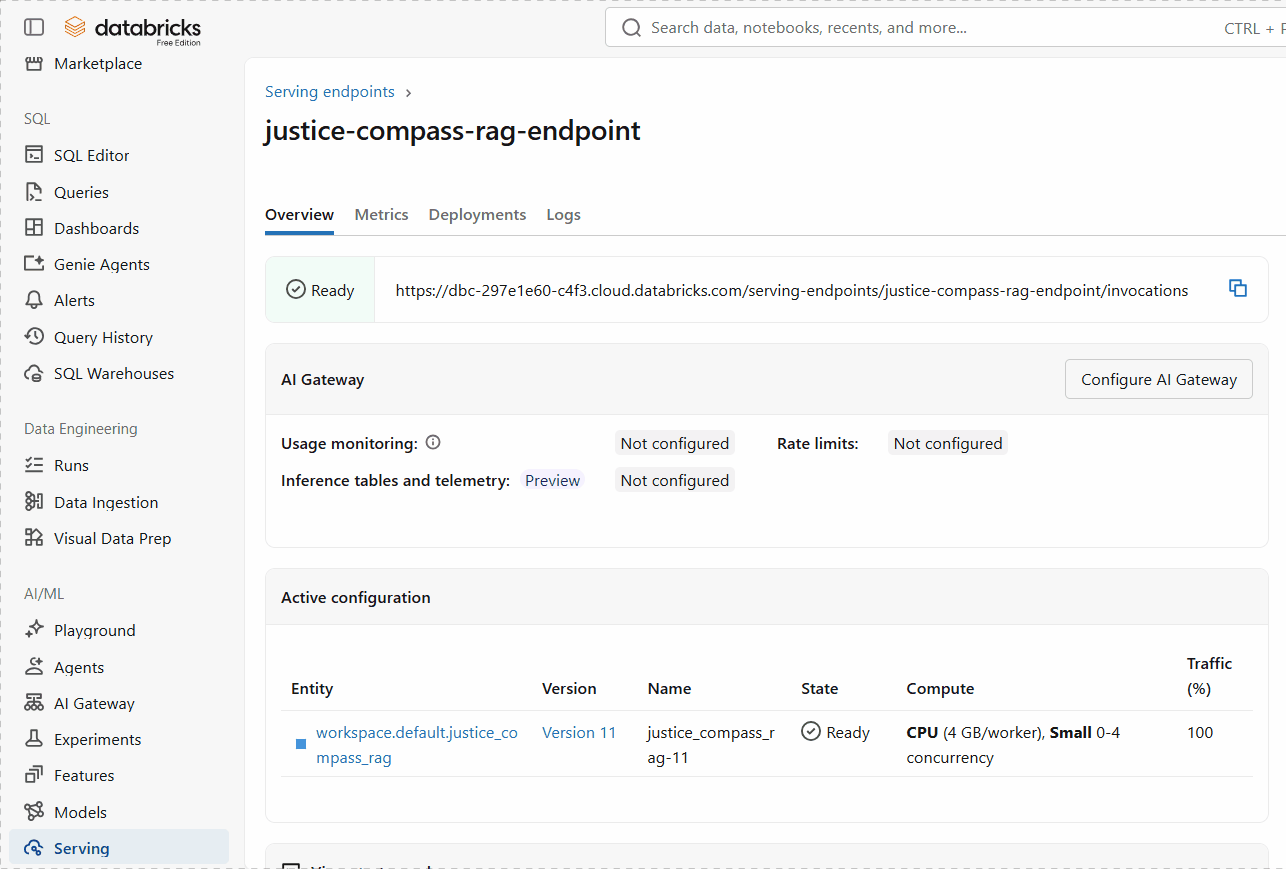Click the justice_compass_rag-11 name cell
The image size is (1286, 869).
711,745
